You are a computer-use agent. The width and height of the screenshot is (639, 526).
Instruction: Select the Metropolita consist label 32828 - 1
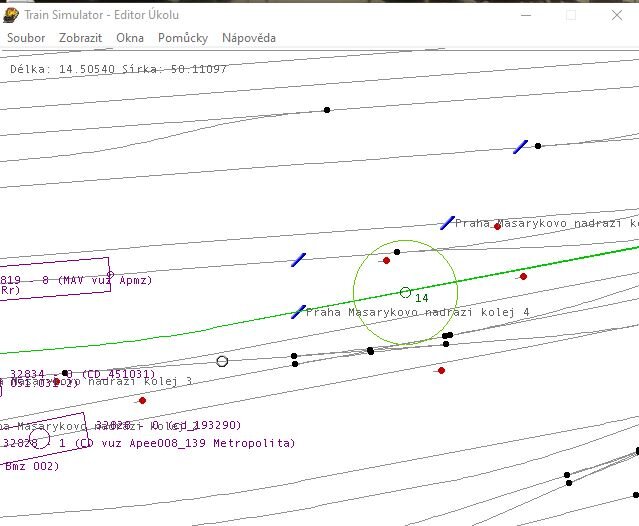[150, 443]
